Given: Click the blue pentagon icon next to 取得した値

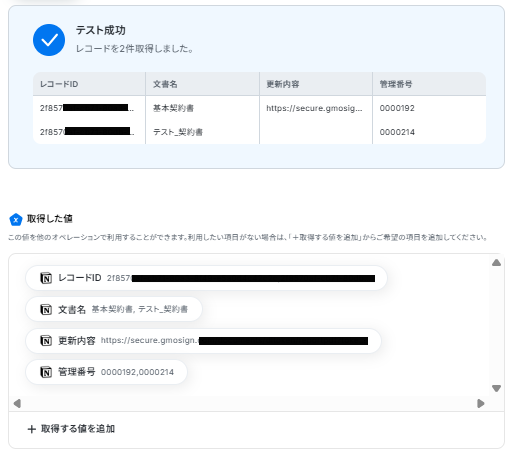Looking at the screenshot, I should (16, 219).
